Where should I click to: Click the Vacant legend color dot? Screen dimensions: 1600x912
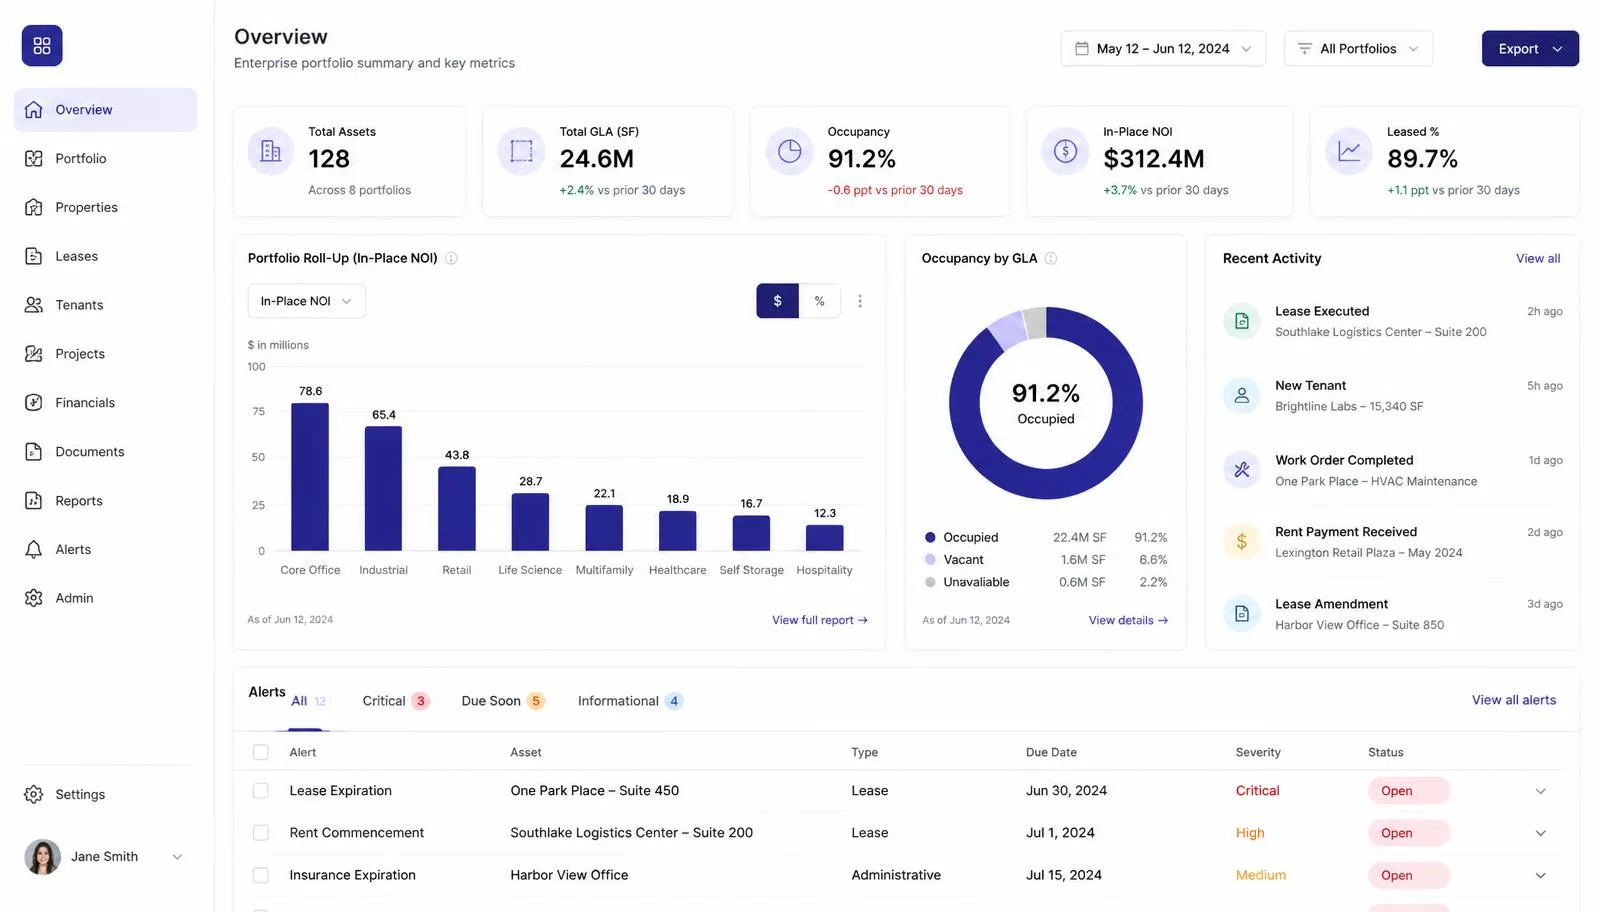point(930,560)
